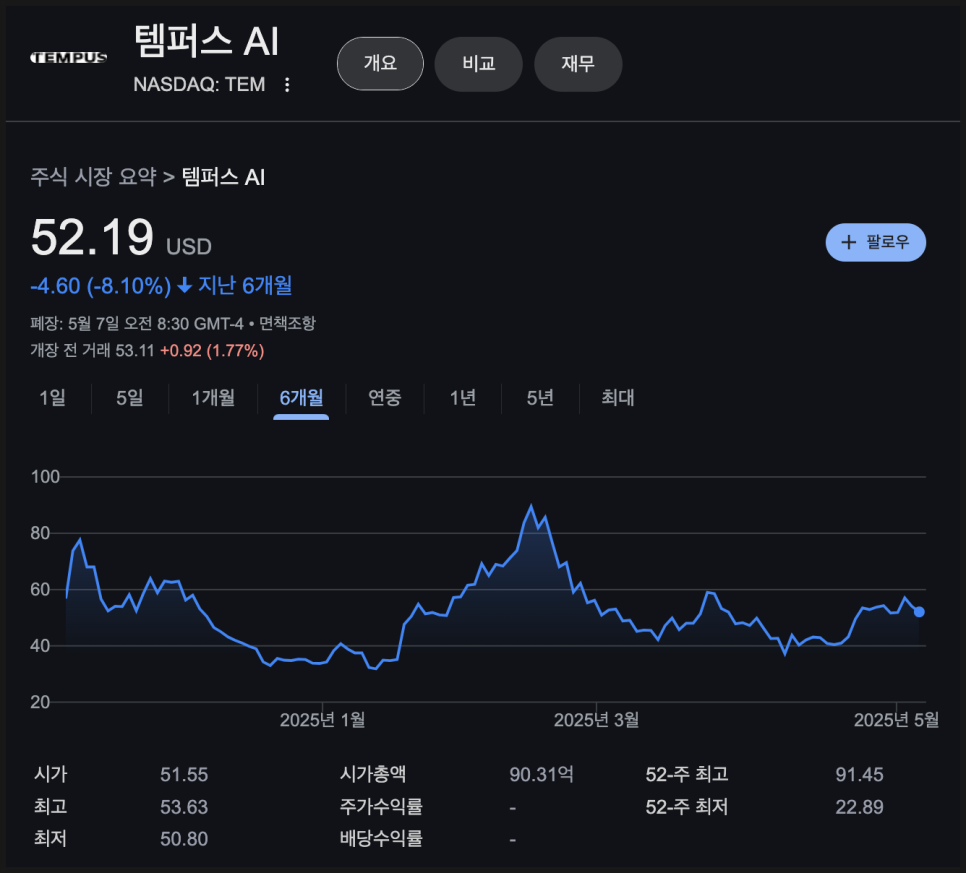966x873 pixels.
Task: Select the 개요 tab
Action: [380, 63]
